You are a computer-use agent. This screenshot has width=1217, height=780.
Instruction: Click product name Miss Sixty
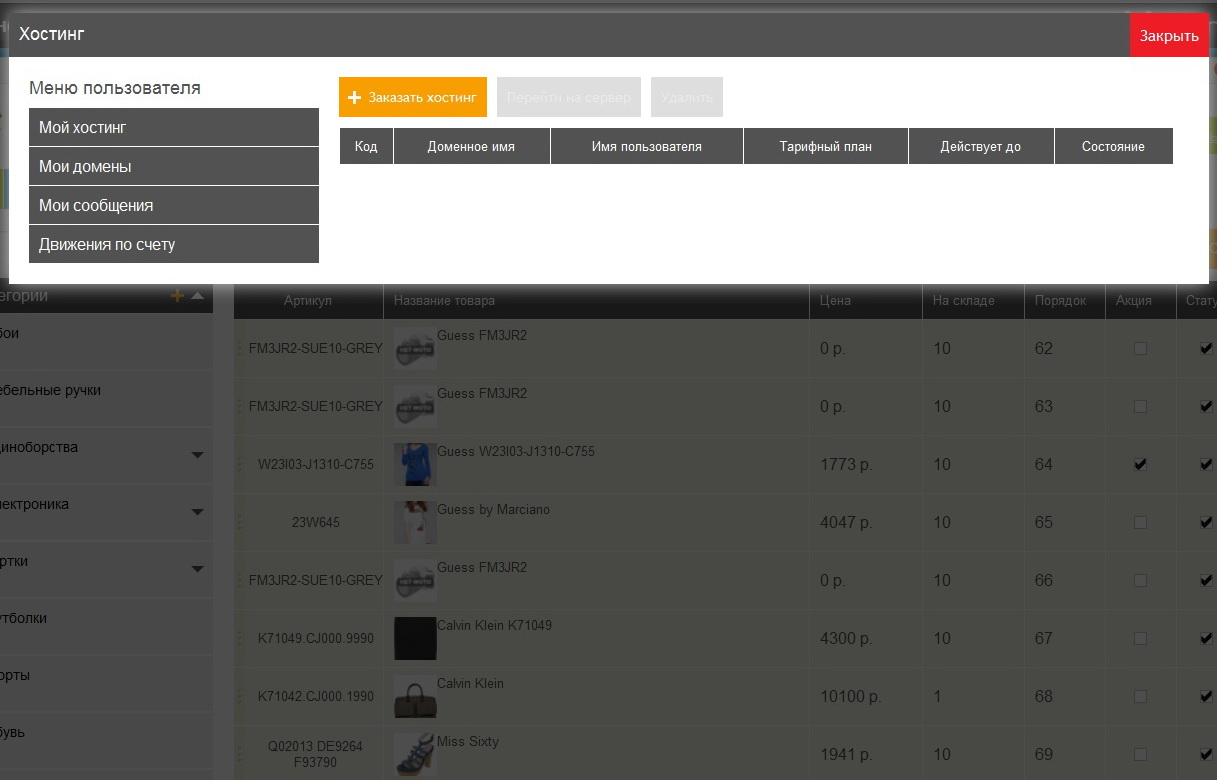click(x=467, y=742)
